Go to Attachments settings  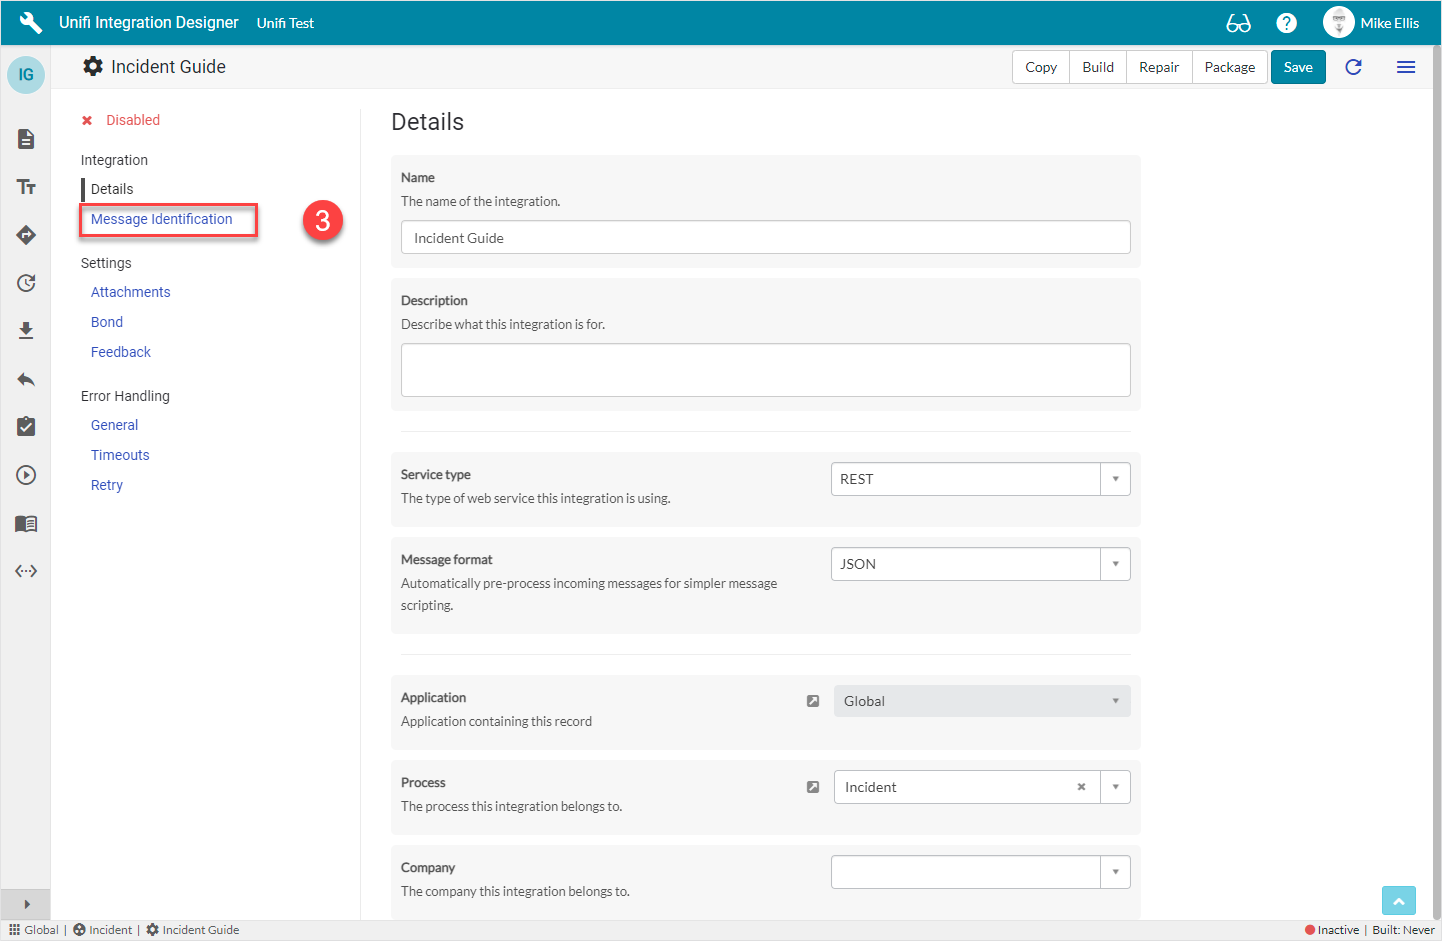click(131, 292)
